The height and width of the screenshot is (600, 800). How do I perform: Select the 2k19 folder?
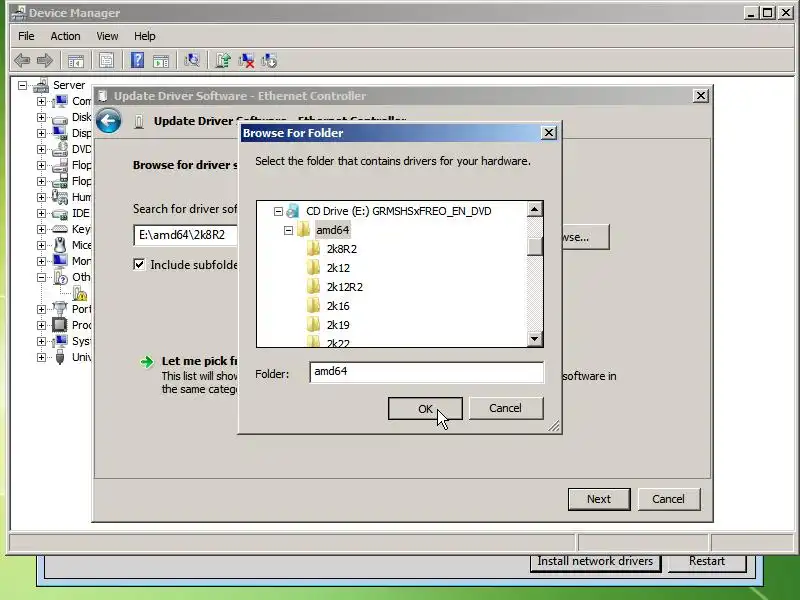[338, 325]
